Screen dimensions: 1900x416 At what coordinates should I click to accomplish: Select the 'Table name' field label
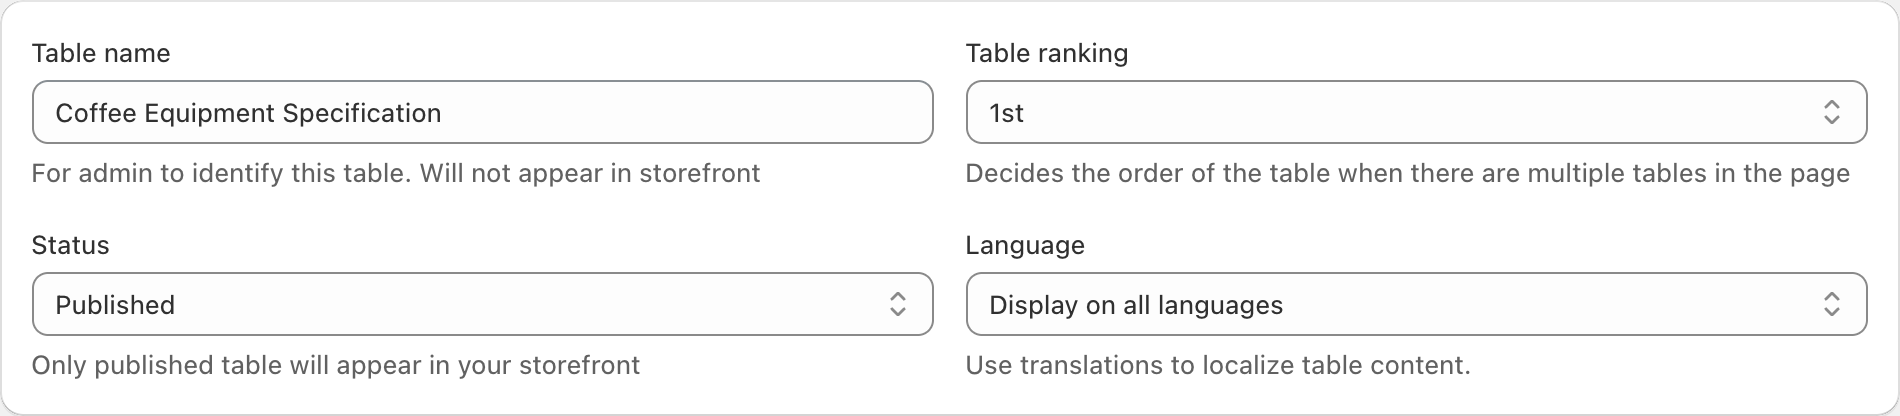click(x=101, y=53)
